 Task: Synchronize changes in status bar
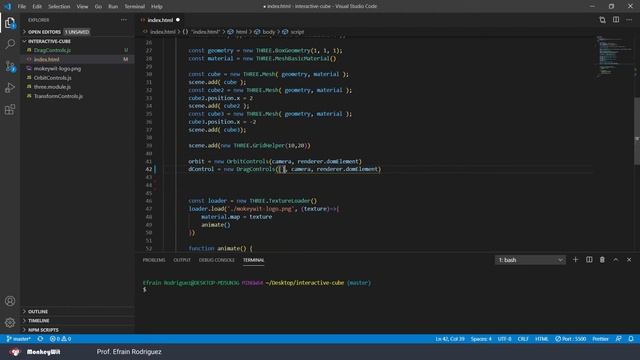tap(40, 339)
